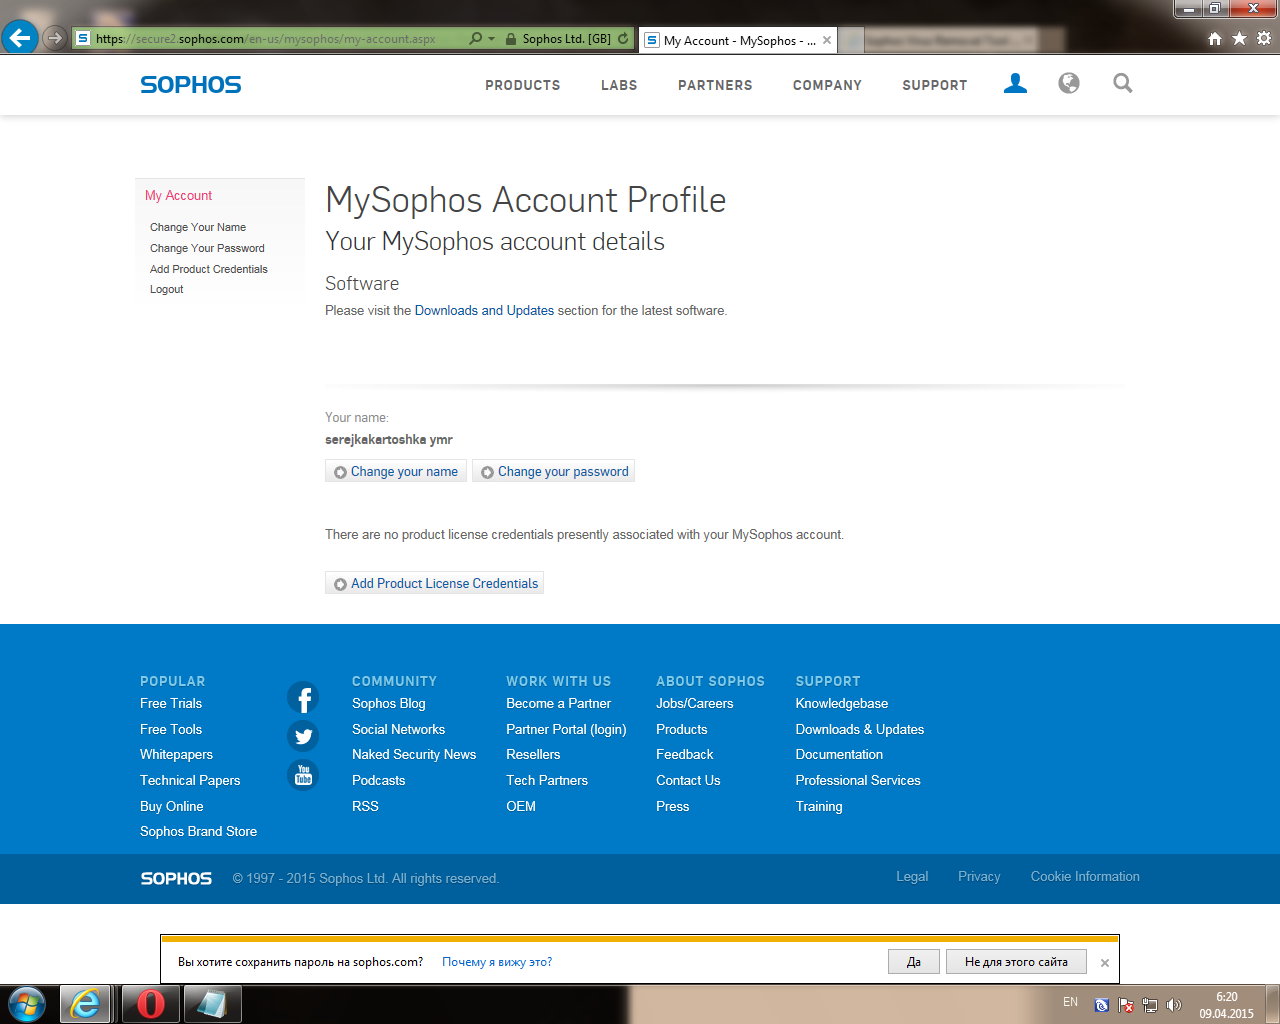Open the address bar dropdown arrow
Screen dimensions: 1280x1024
491,39
